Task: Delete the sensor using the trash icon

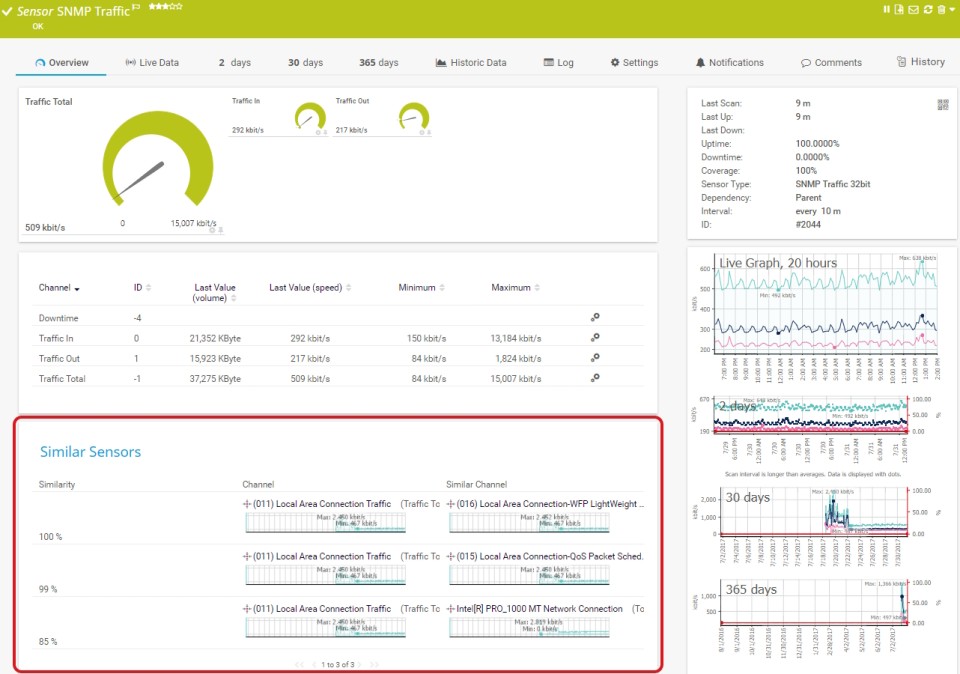Action: pos(941,9)
